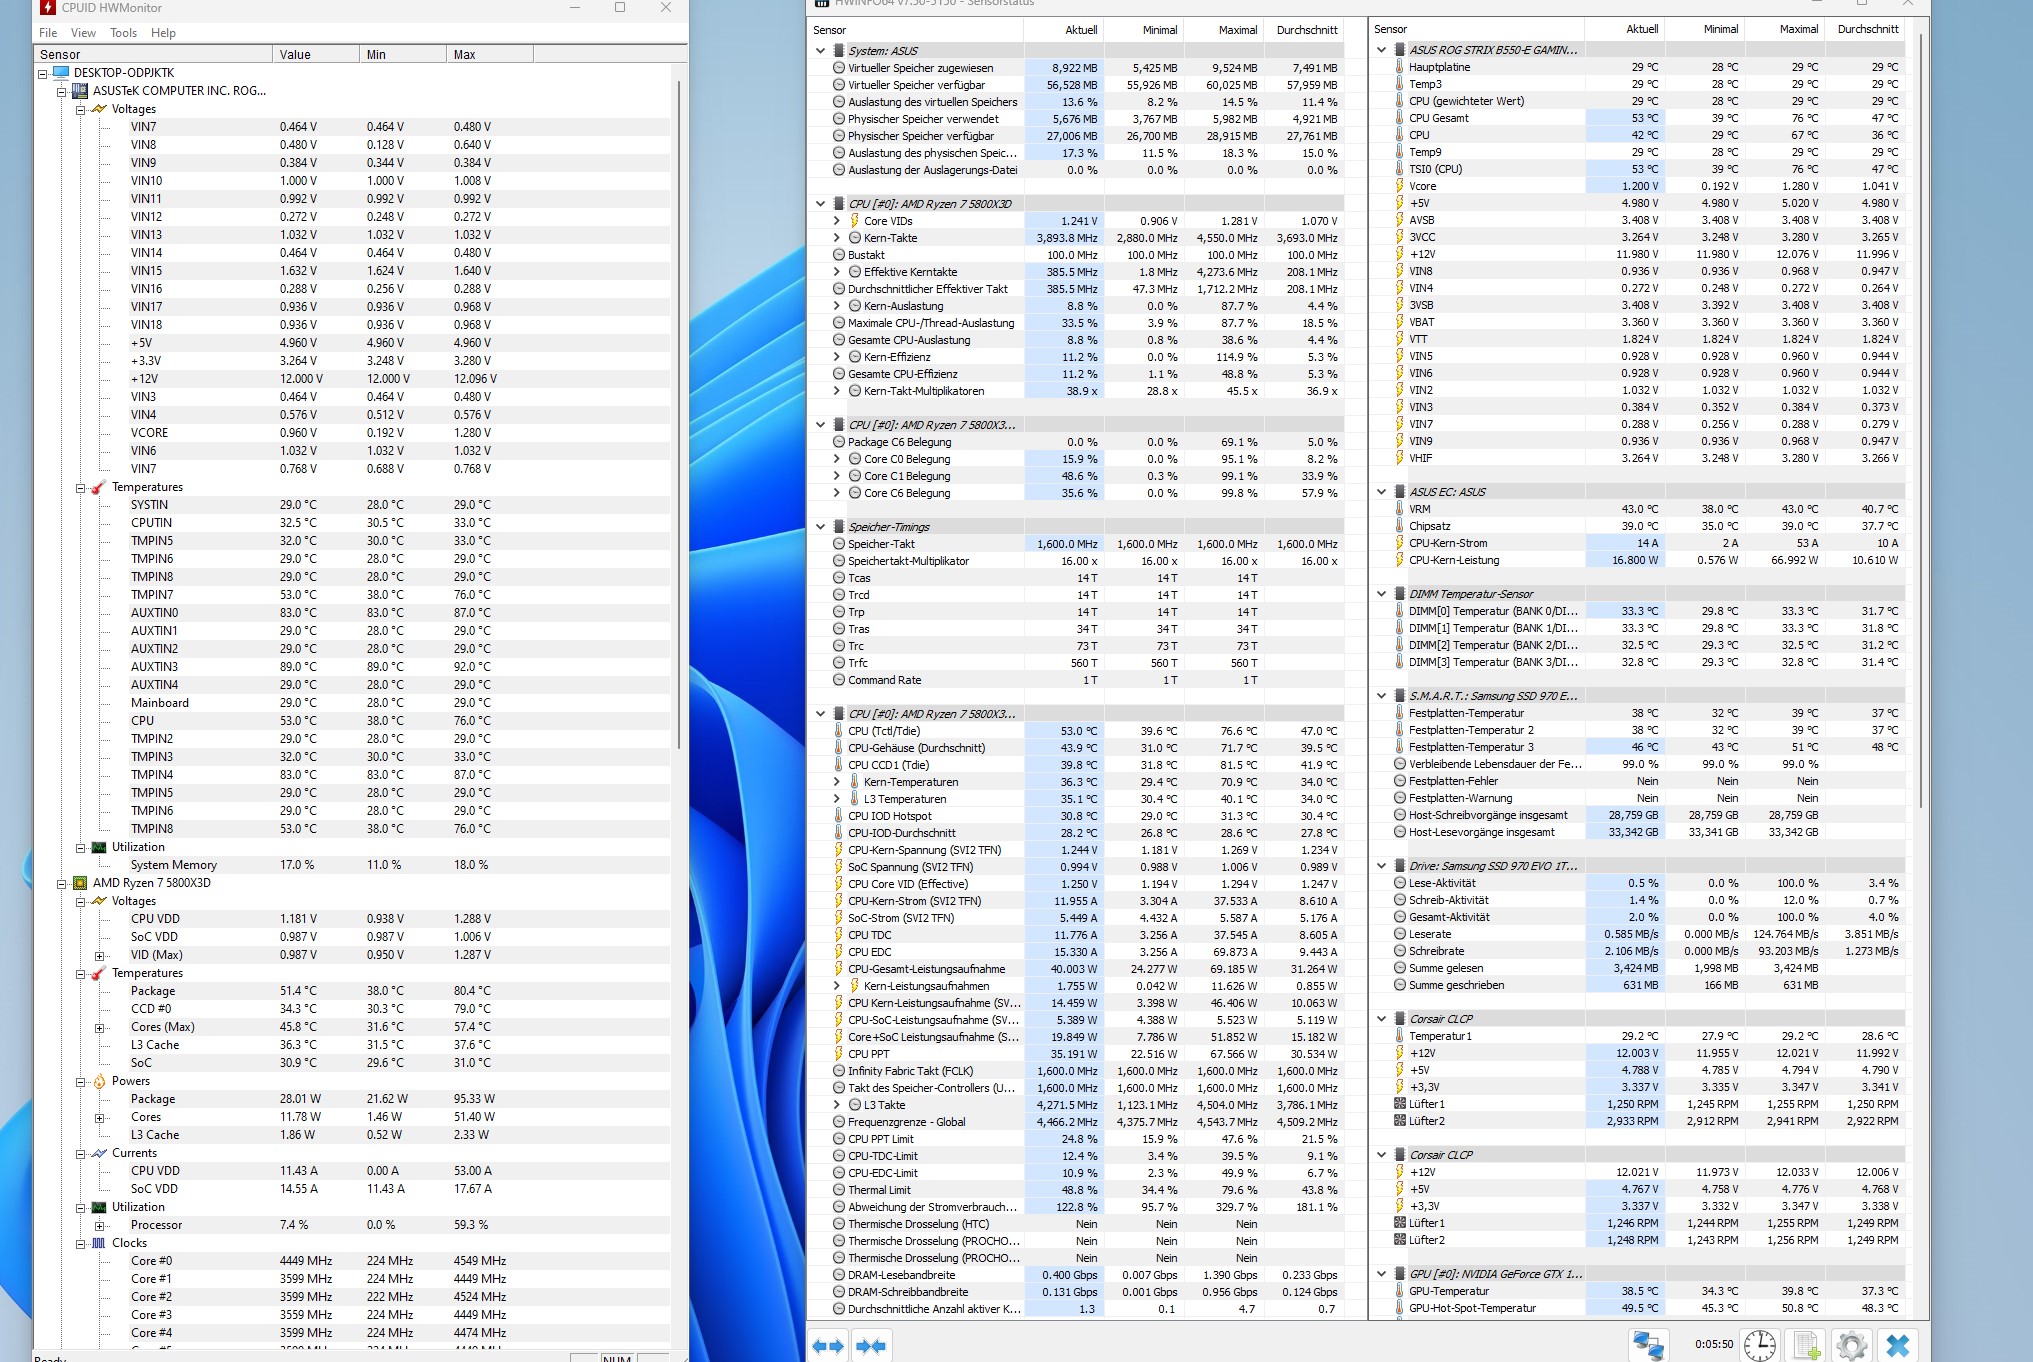The image size is (2033, 1362).
Task: Open remote monitoring network icon
Action: (1647, 1345)
